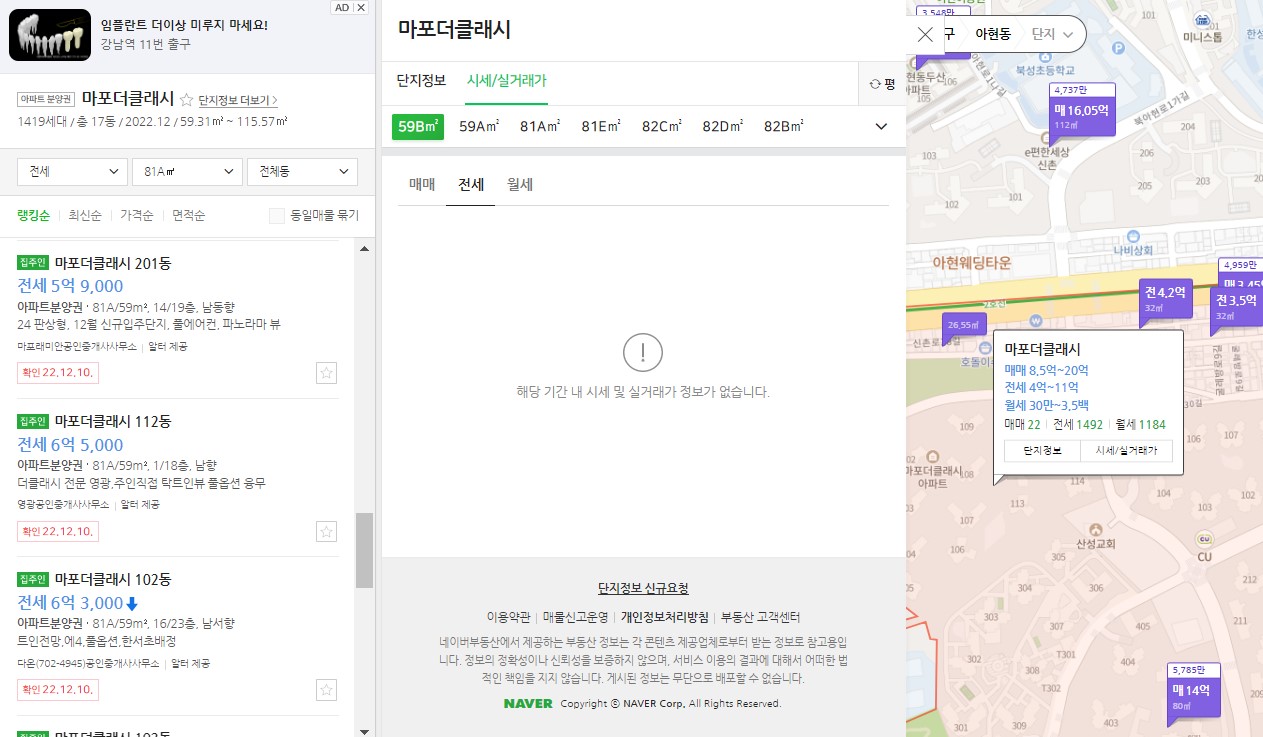Open the 마포더클래시 112동 listing title

(113, 421)
